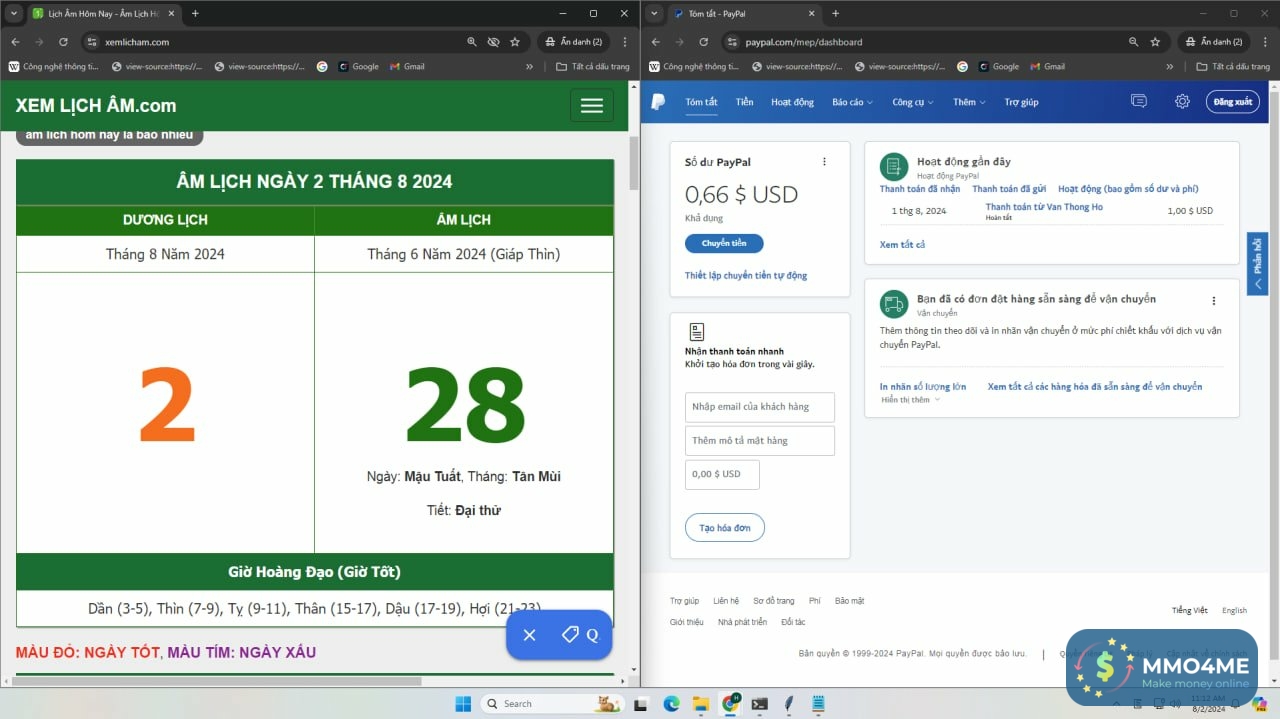Open the Tiền tab in PayPal
Image resolution: width=1280 pixels, height=719 pixels.
pos(744,102)
